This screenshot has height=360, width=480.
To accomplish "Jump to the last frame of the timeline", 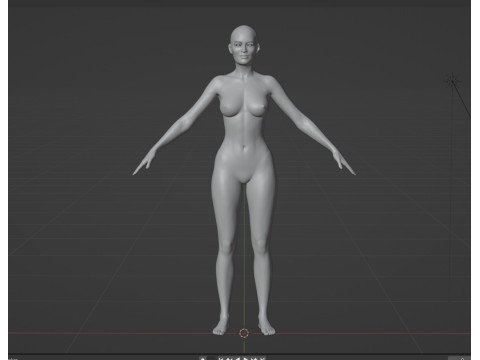I will [x=263, y=359].
